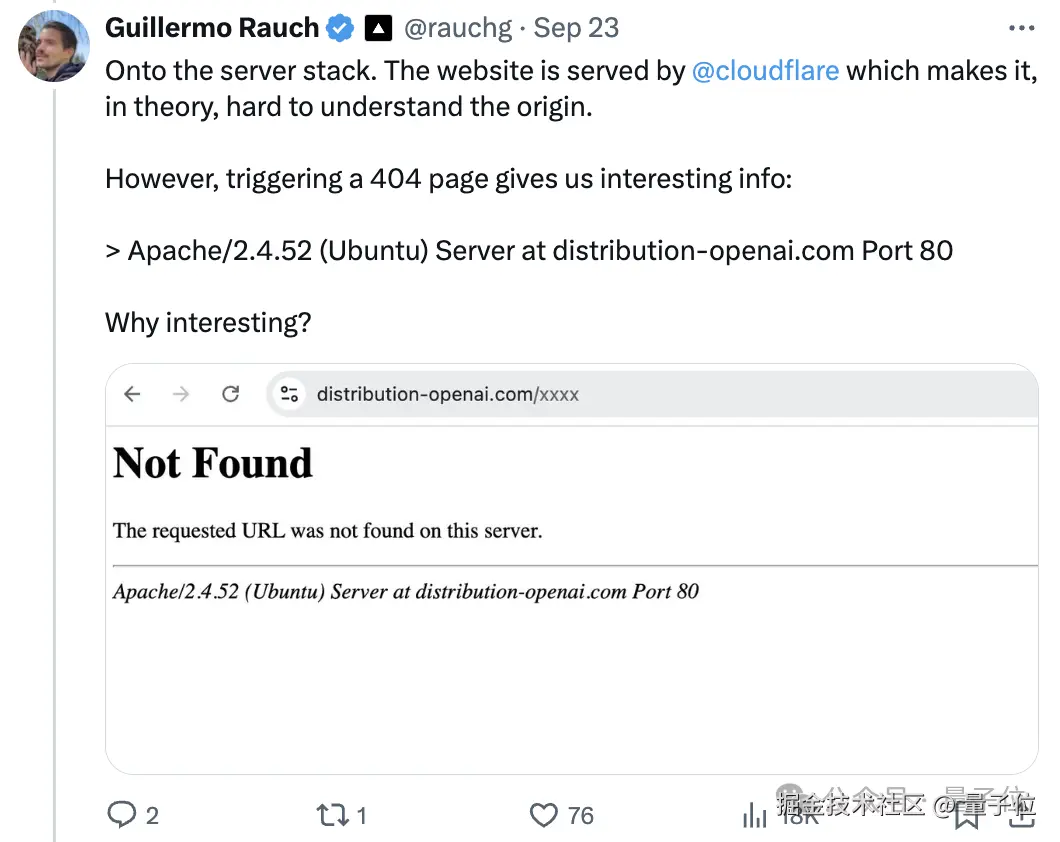The width and height of the screenshot is (1060, 842).
Task: Click the browser forward arrow in screenshot
Action: (181, 394)
